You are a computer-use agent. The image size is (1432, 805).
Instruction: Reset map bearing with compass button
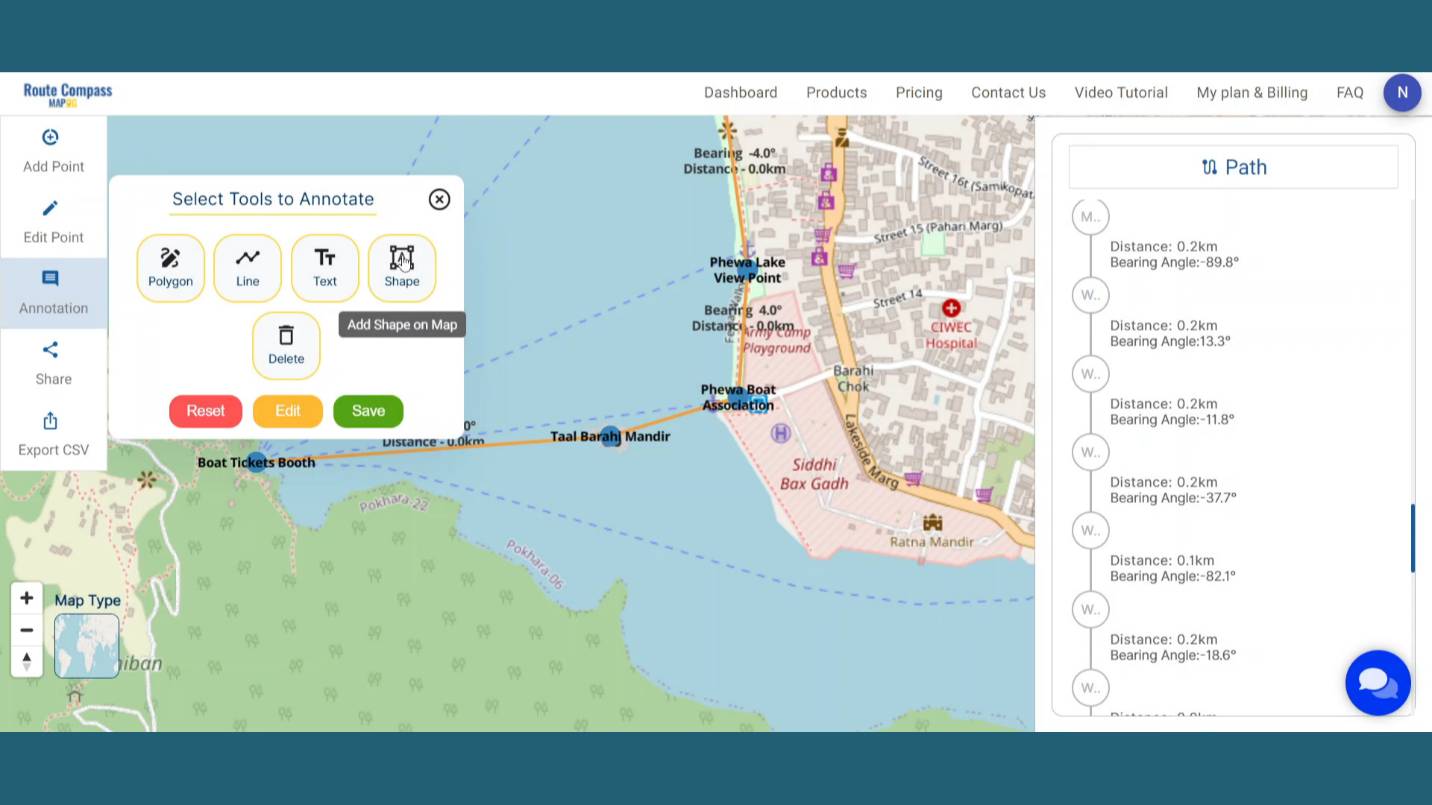pyautogui.click(x=27, y=661)
